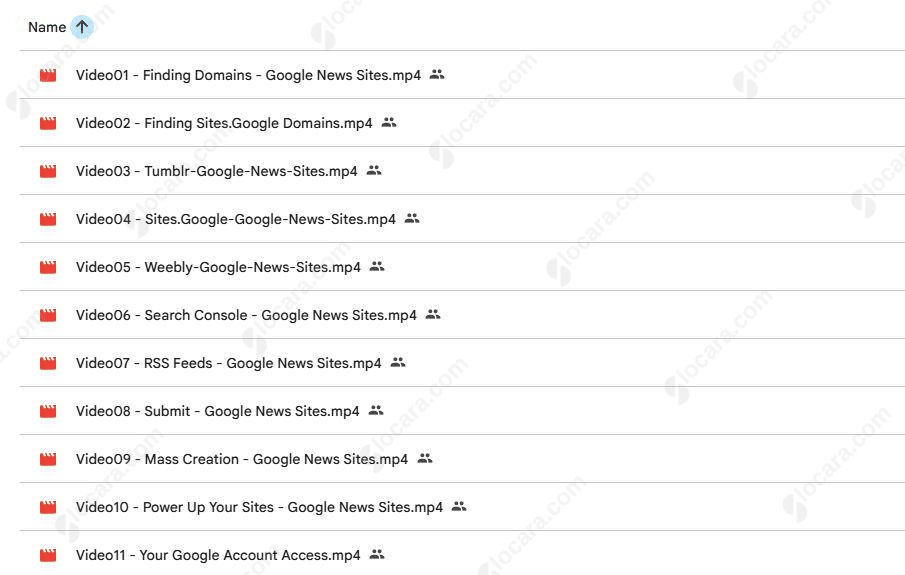Click the Name column header

point(47,27)
